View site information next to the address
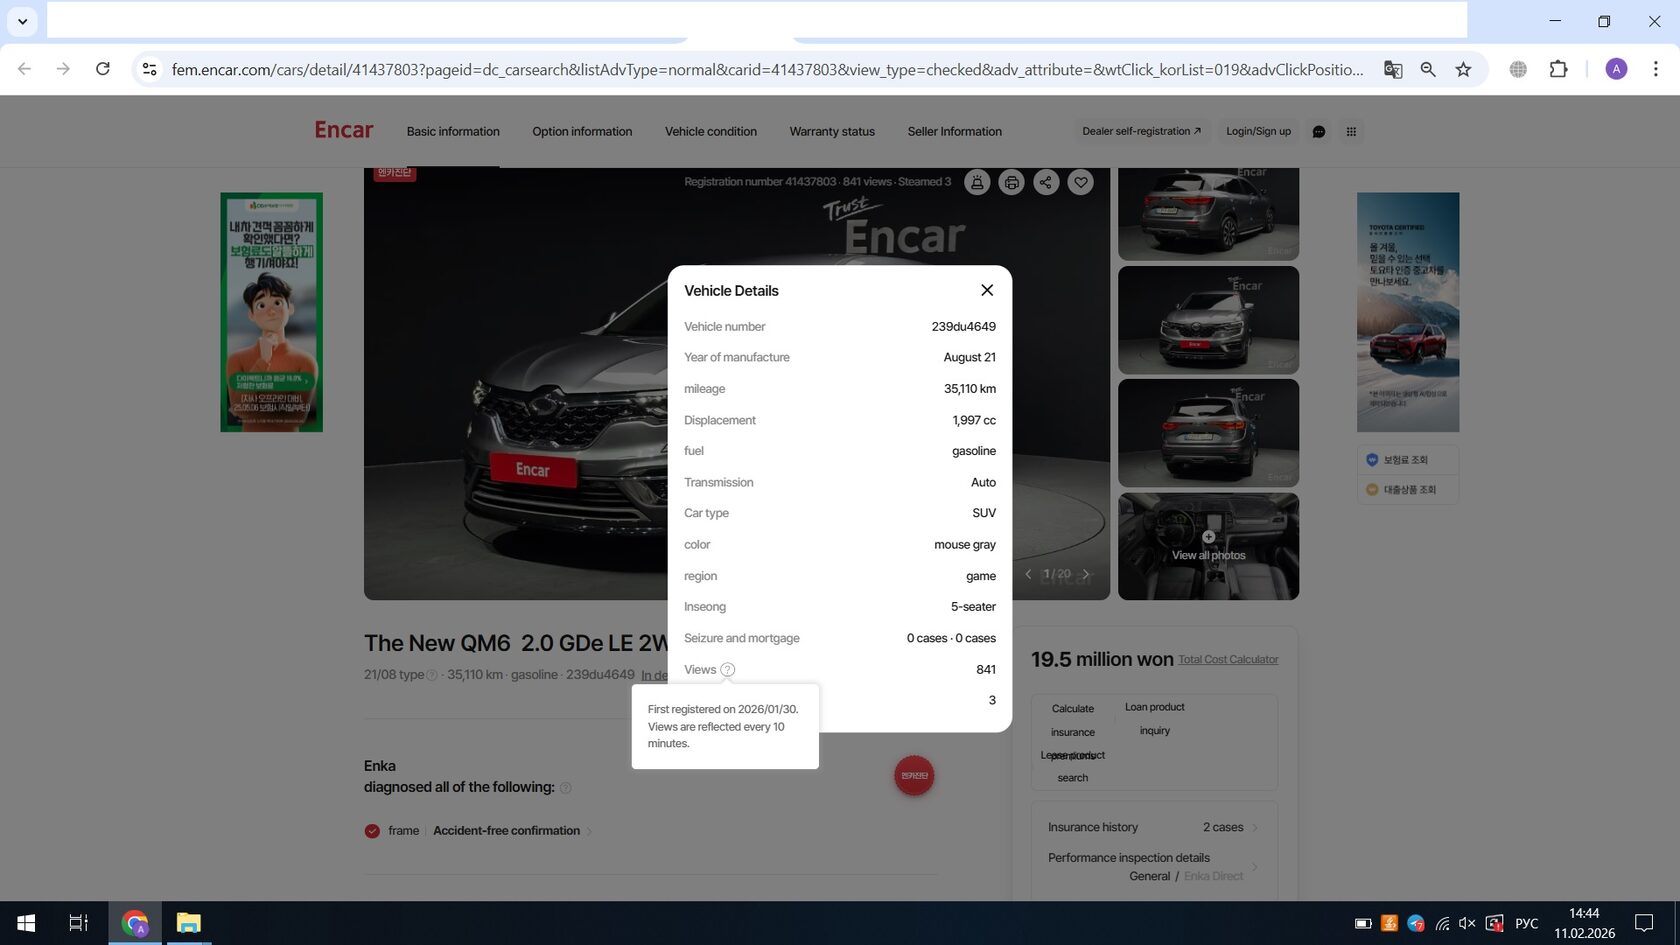Viewport: 1680px width, 945px height. (150, 69)
